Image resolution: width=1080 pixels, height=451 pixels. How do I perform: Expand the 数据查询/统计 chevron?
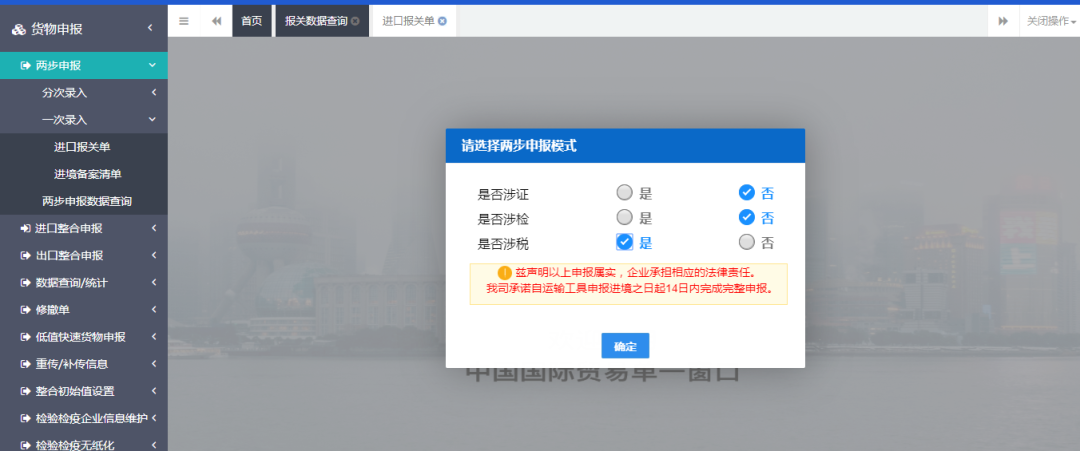(154, 282)
